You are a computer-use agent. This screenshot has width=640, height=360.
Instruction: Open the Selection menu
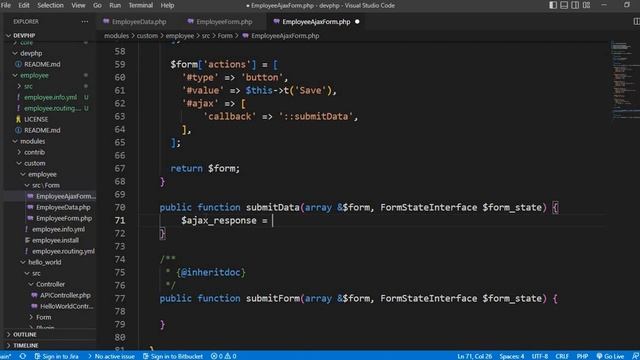click(x=50, y=5)
